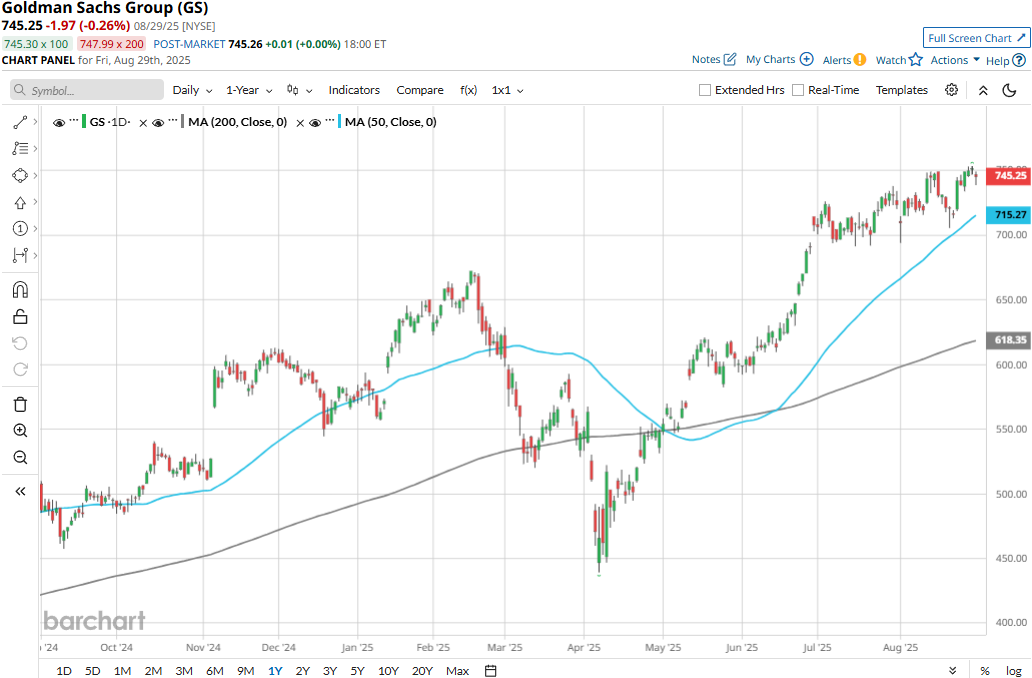This screenshot has height=678, width=1032.
Task: Click the green GS series color bar
Action: pyautogui.click(x=84, y=122)
